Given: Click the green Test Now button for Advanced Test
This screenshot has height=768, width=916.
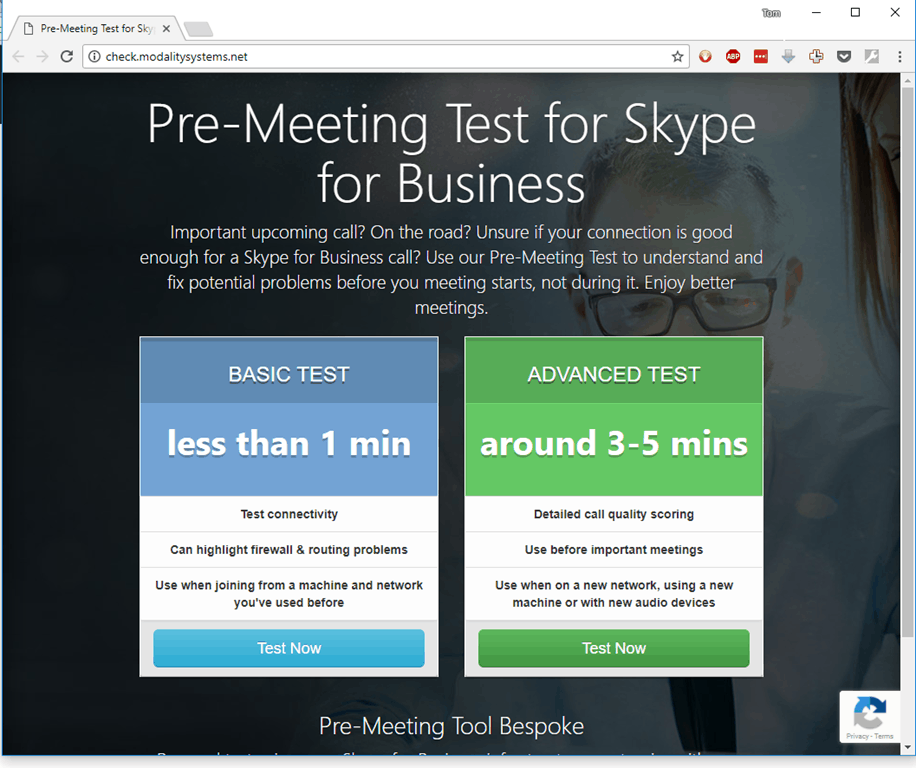Looking at the screenshot, I should click(x=614, y=648).
